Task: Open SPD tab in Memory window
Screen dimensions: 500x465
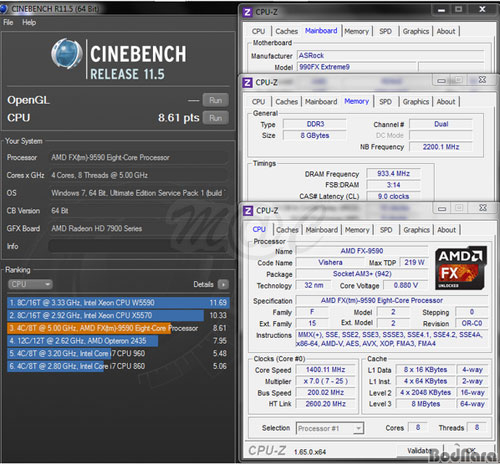Action: point(385,102)
